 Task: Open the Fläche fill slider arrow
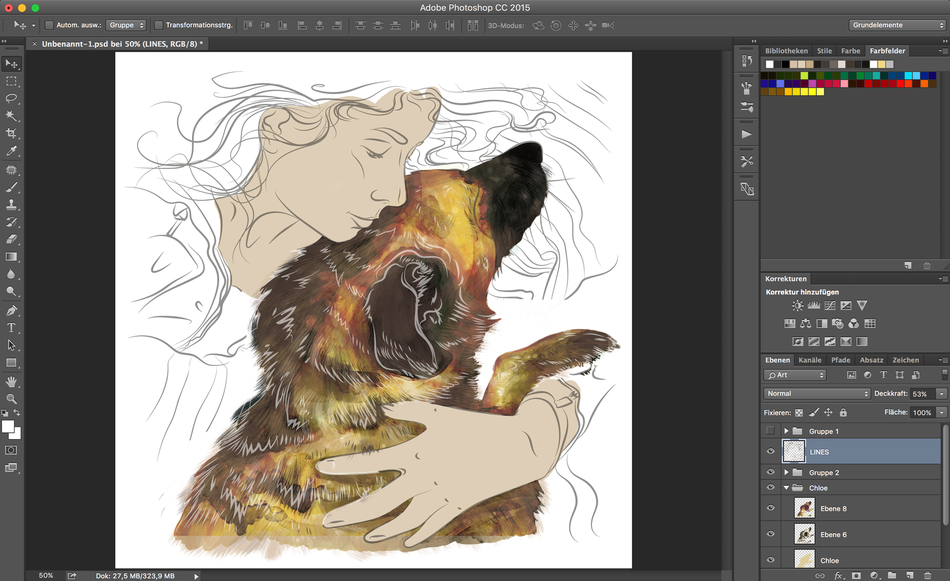click(x=941, y=413)
